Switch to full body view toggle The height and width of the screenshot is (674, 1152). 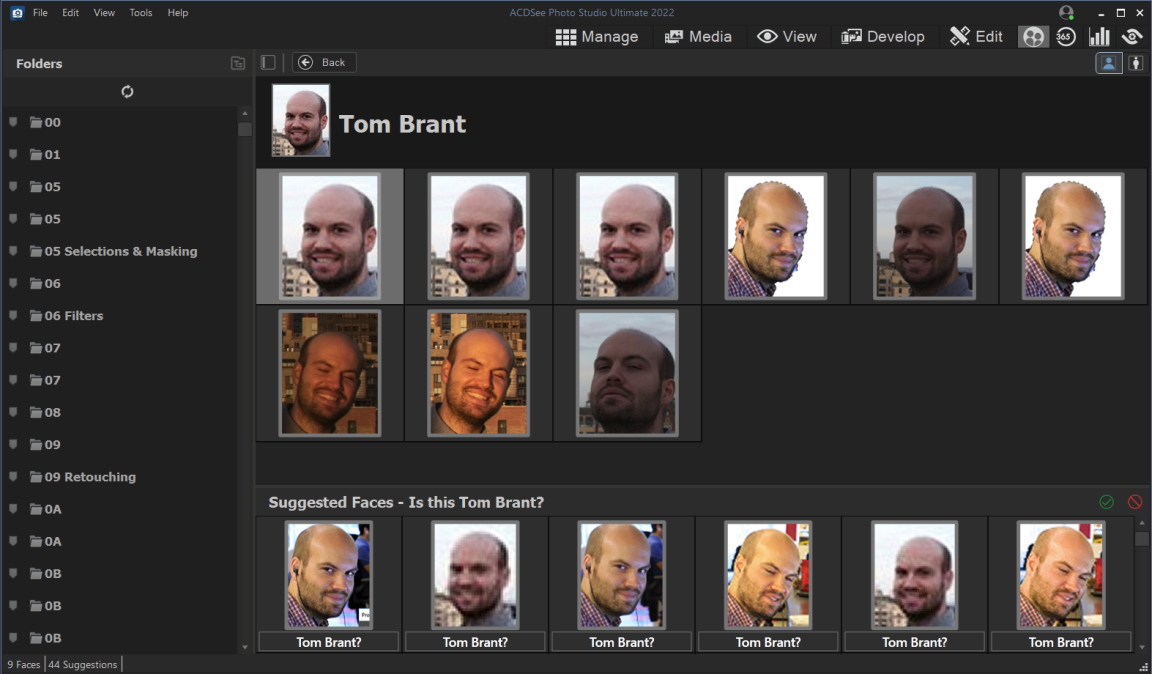pyautogui.click(x=1136, y=63)
